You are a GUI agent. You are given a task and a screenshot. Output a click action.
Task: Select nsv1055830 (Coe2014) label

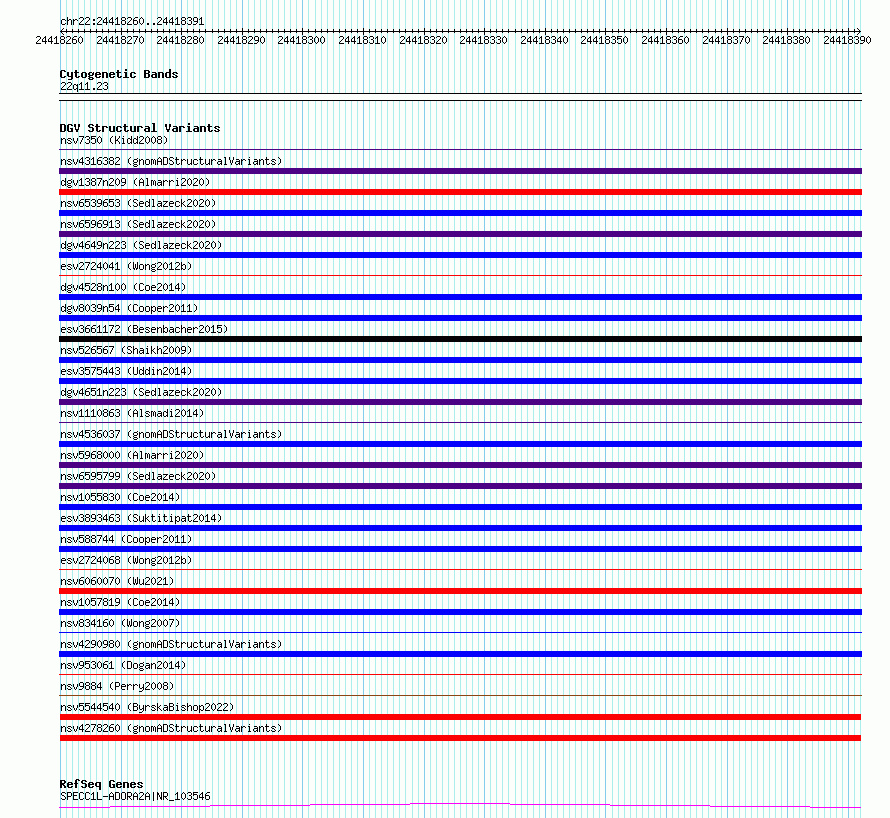coord(120,497)
